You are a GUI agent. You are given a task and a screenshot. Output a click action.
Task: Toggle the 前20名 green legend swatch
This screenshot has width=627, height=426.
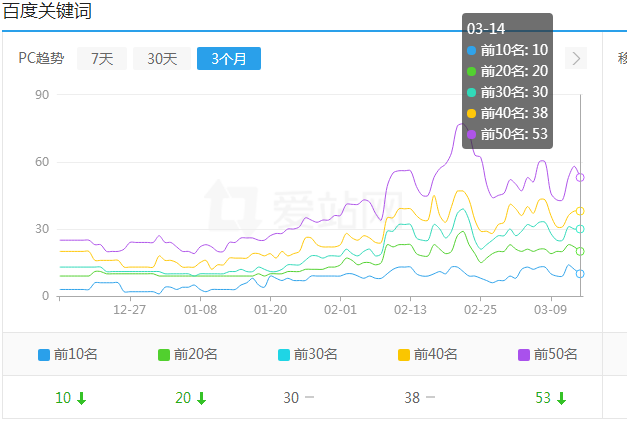tap(164, 354)
